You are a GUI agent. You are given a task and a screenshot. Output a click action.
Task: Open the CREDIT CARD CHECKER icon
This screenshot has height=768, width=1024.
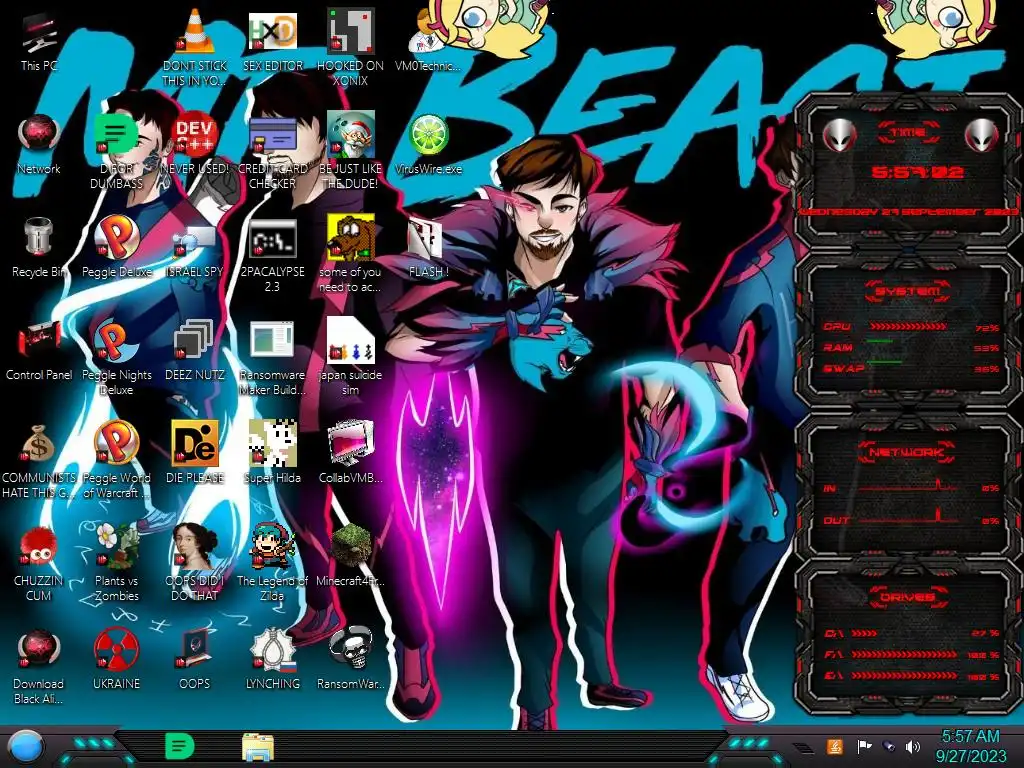coord(273,152)
